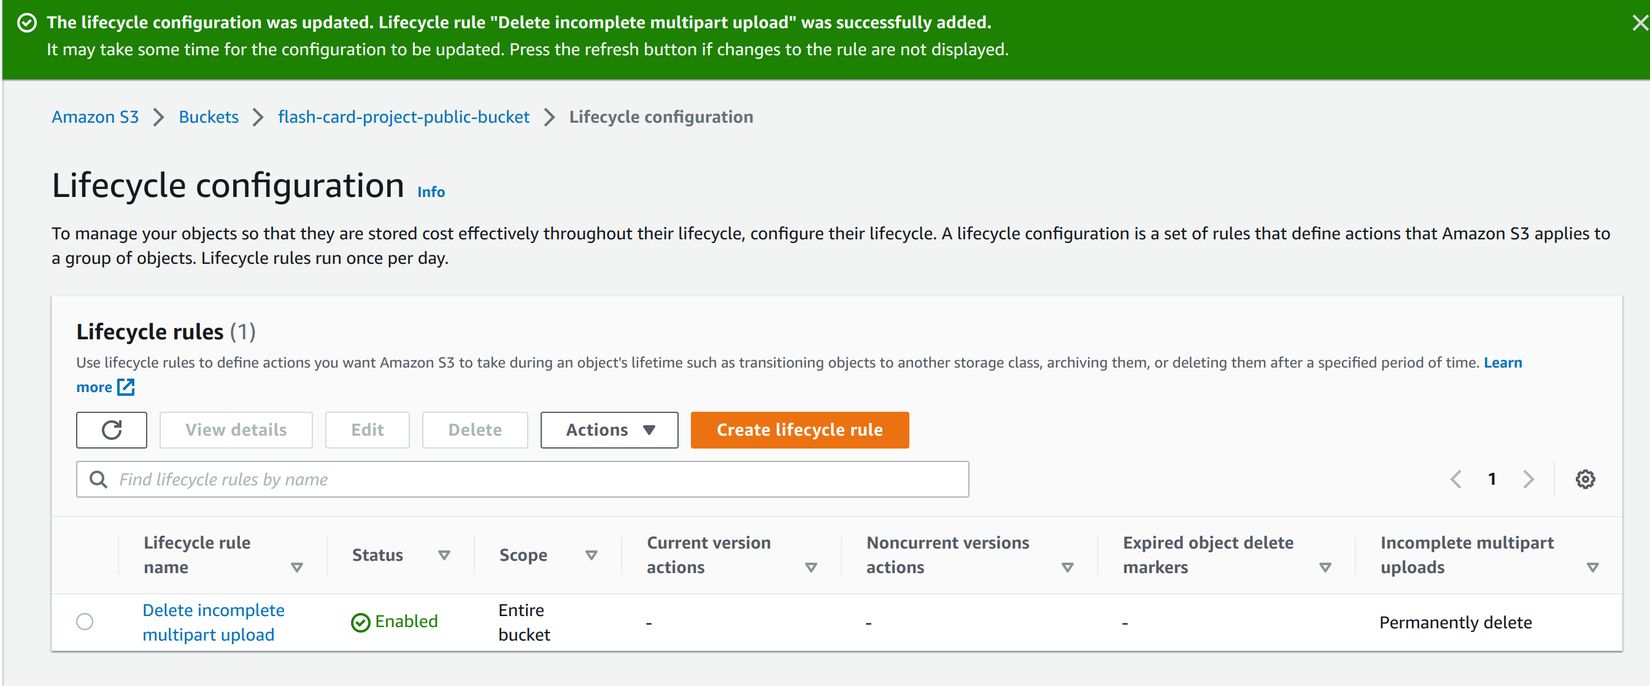Go to previous page of rules
Viewport: 1650px width, 686px height.
pos(1456,479)
